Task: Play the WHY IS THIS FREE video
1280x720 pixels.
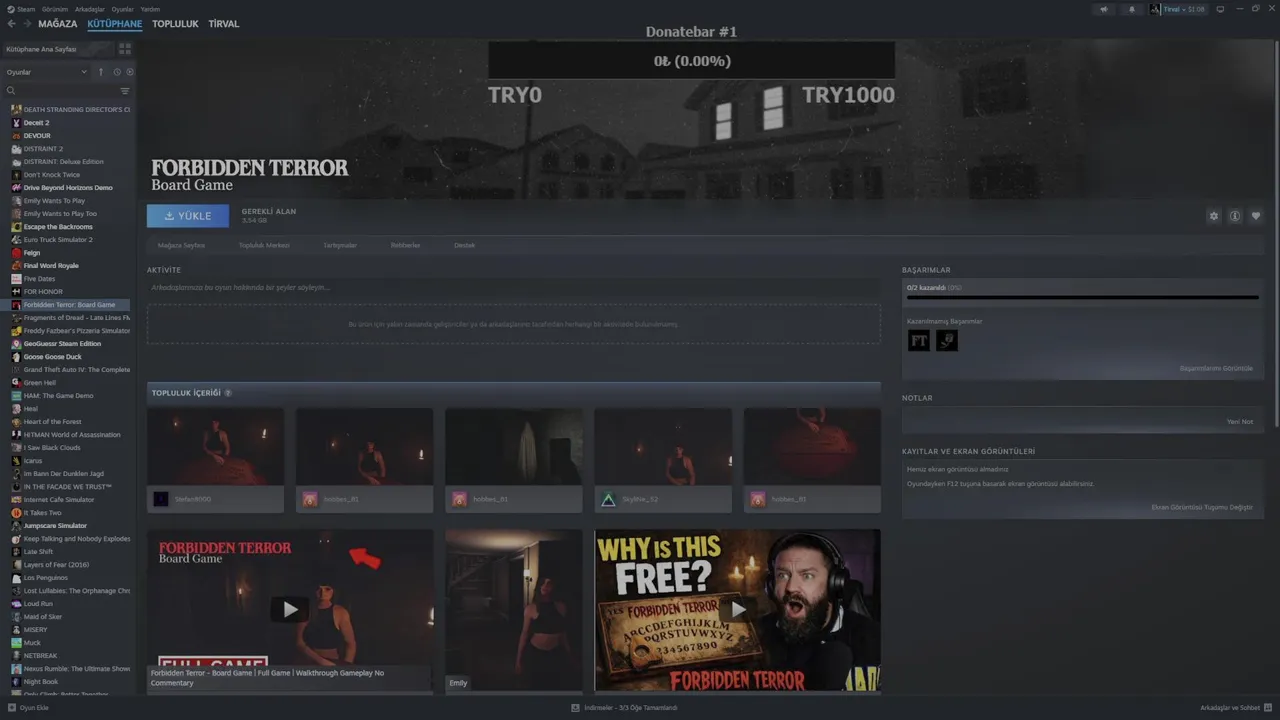Action: [x=738, y=610]
